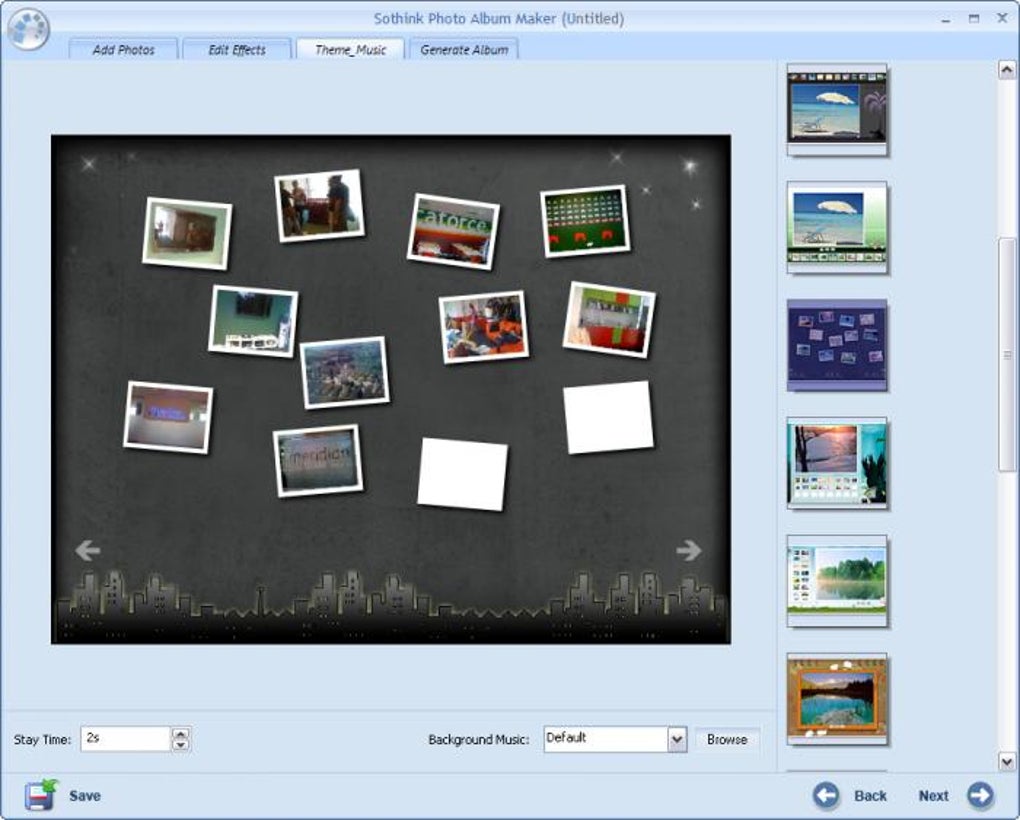Choose the sunset winter tree theme thumbnail
The height and width of the screenshot is (820, 1020).
tap(837, 463)
